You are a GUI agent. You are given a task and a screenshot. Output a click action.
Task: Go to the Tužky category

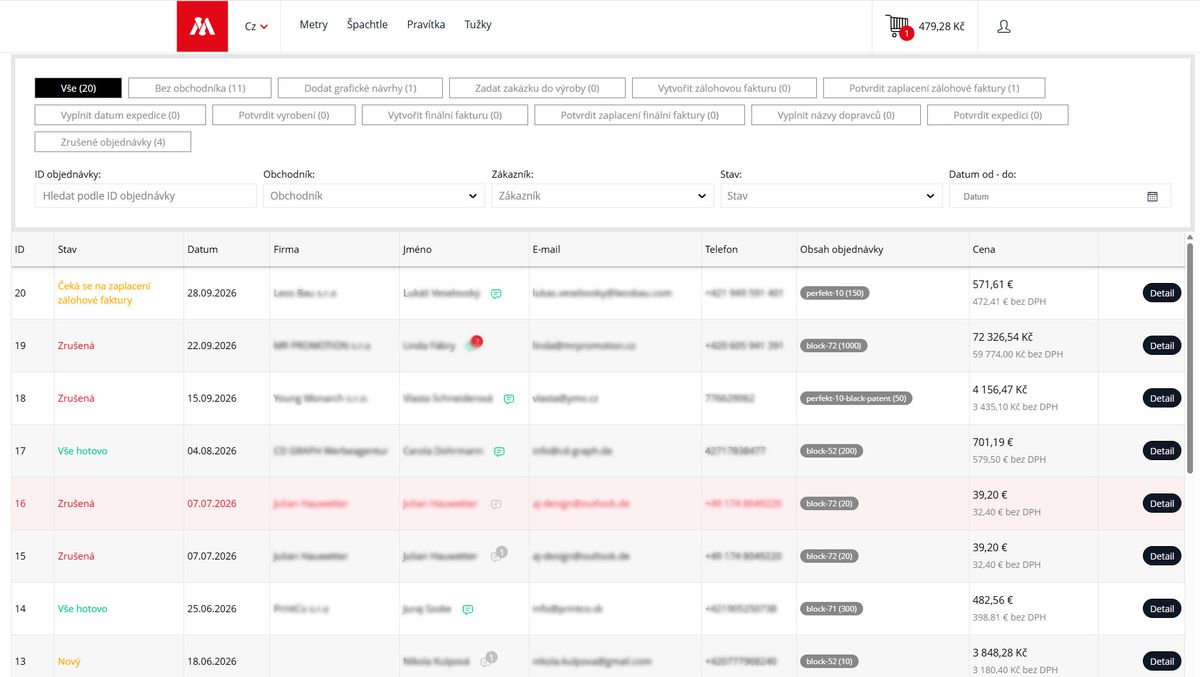[x=478, y=25]
